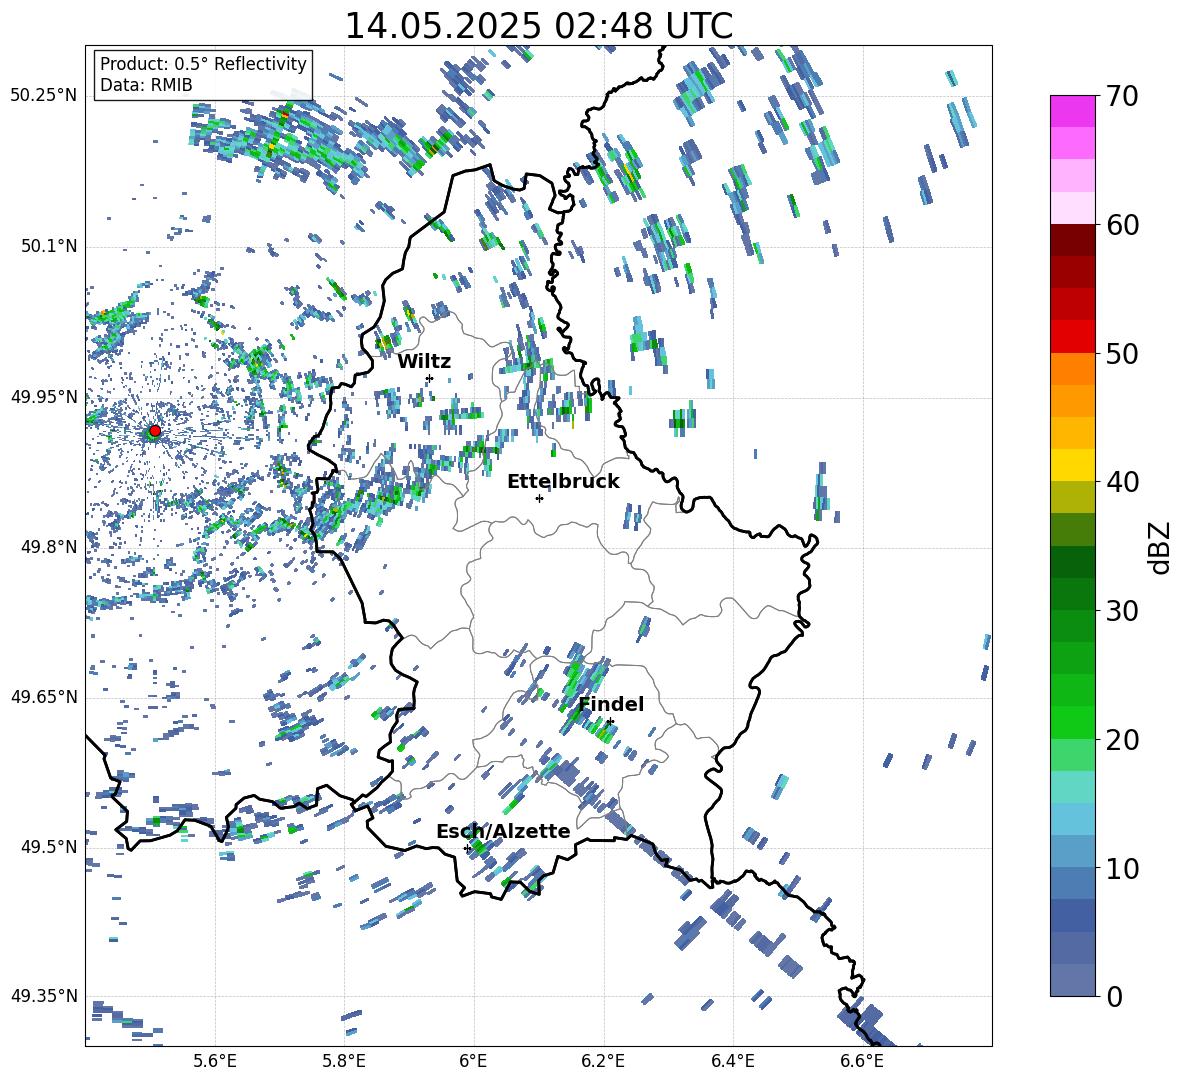Click the 20 tick label on colorbar
Image resolution: width=1184 pixels, height=1081 pixels.
(x=1123, y=740)
